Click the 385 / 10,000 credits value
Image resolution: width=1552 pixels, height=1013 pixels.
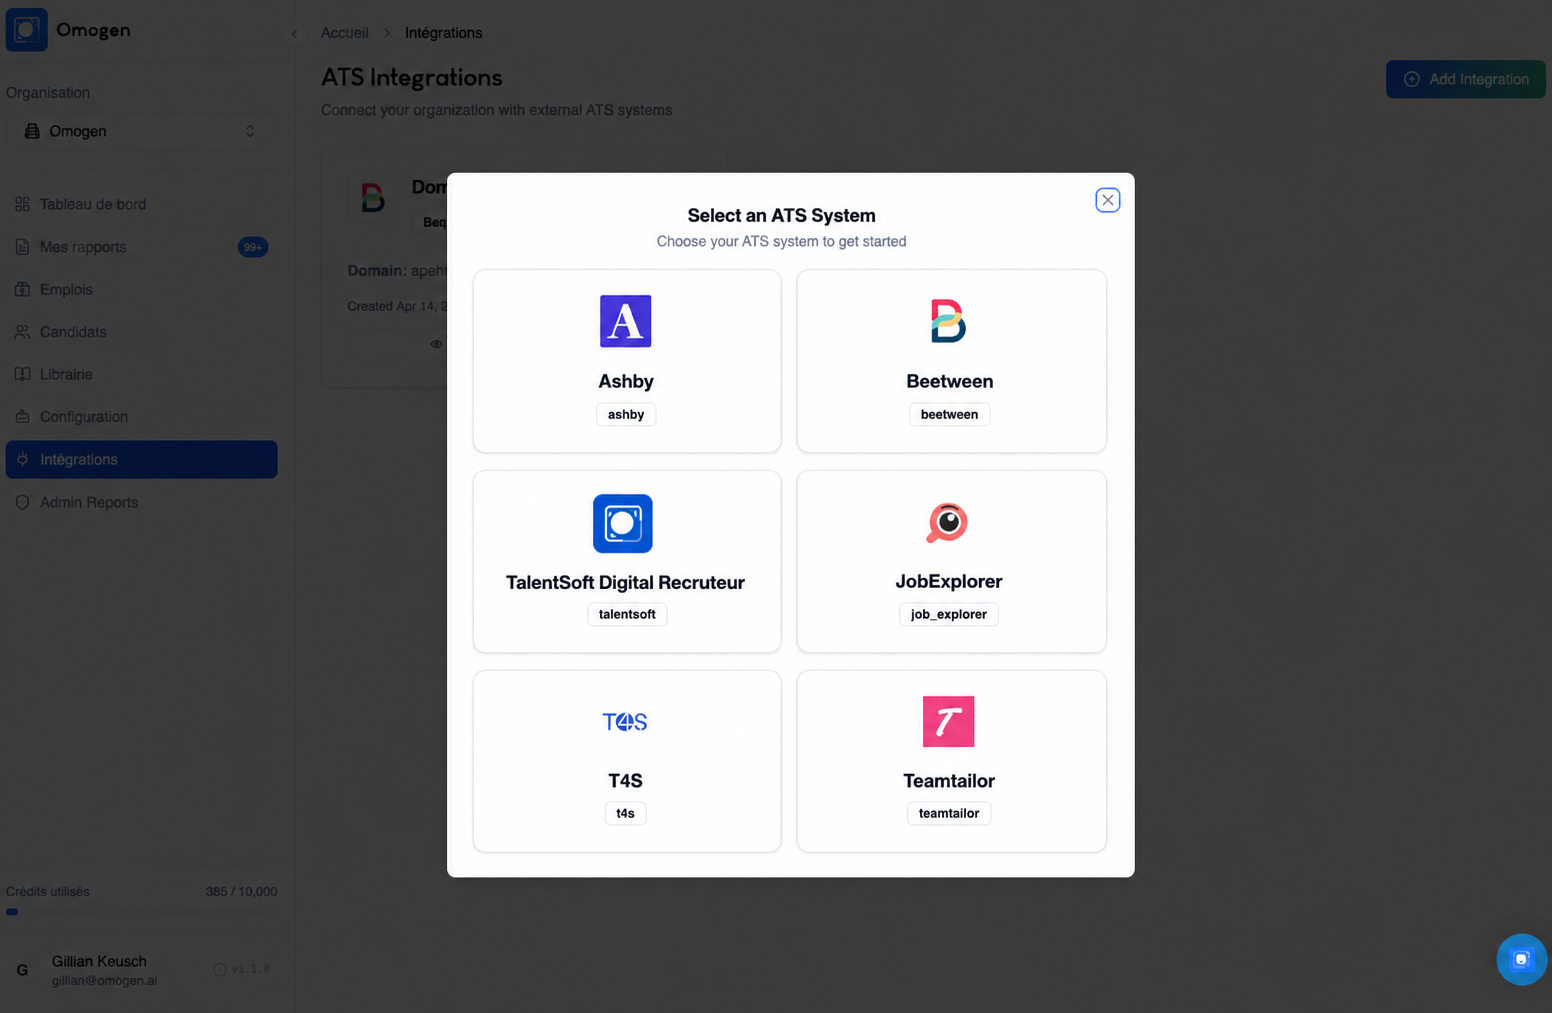click(241, 891)
